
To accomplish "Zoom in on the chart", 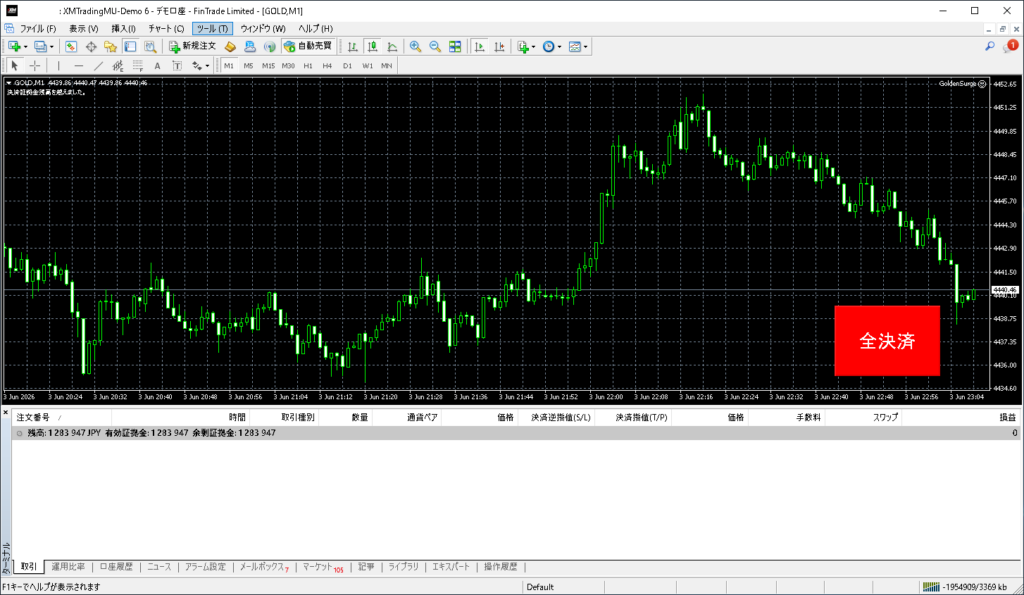I will click(x=415, y=46).
